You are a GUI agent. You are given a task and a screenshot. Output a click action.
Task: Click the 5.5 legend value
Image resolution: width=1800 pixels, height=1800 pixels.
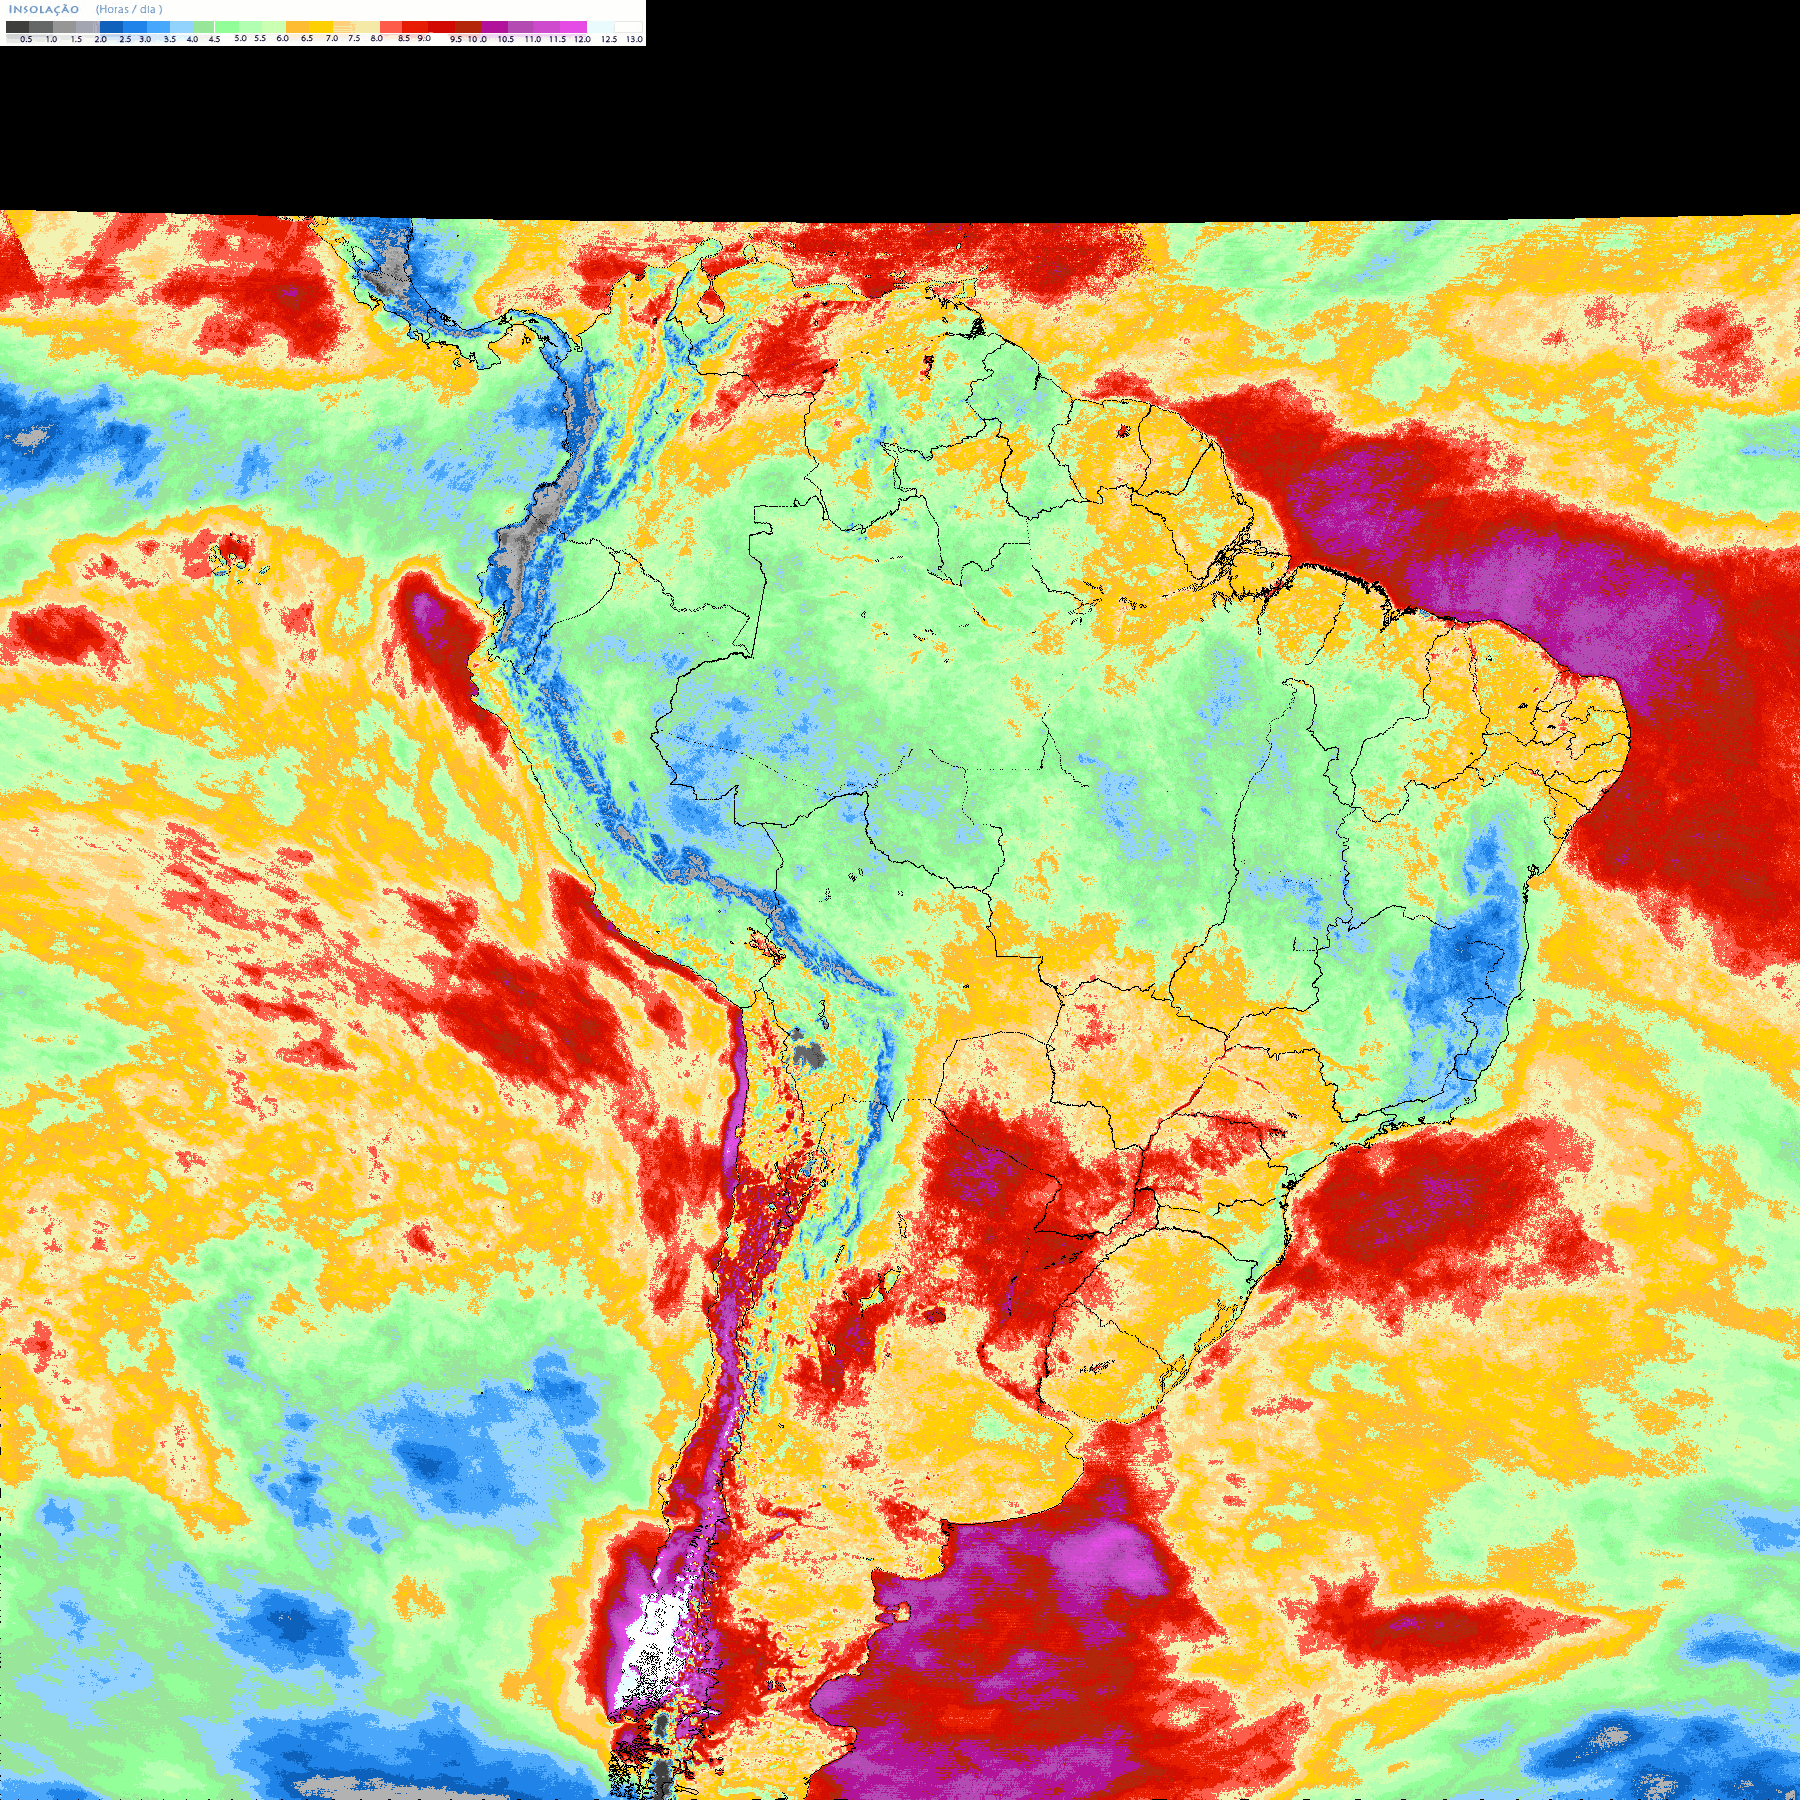point(260,38)
